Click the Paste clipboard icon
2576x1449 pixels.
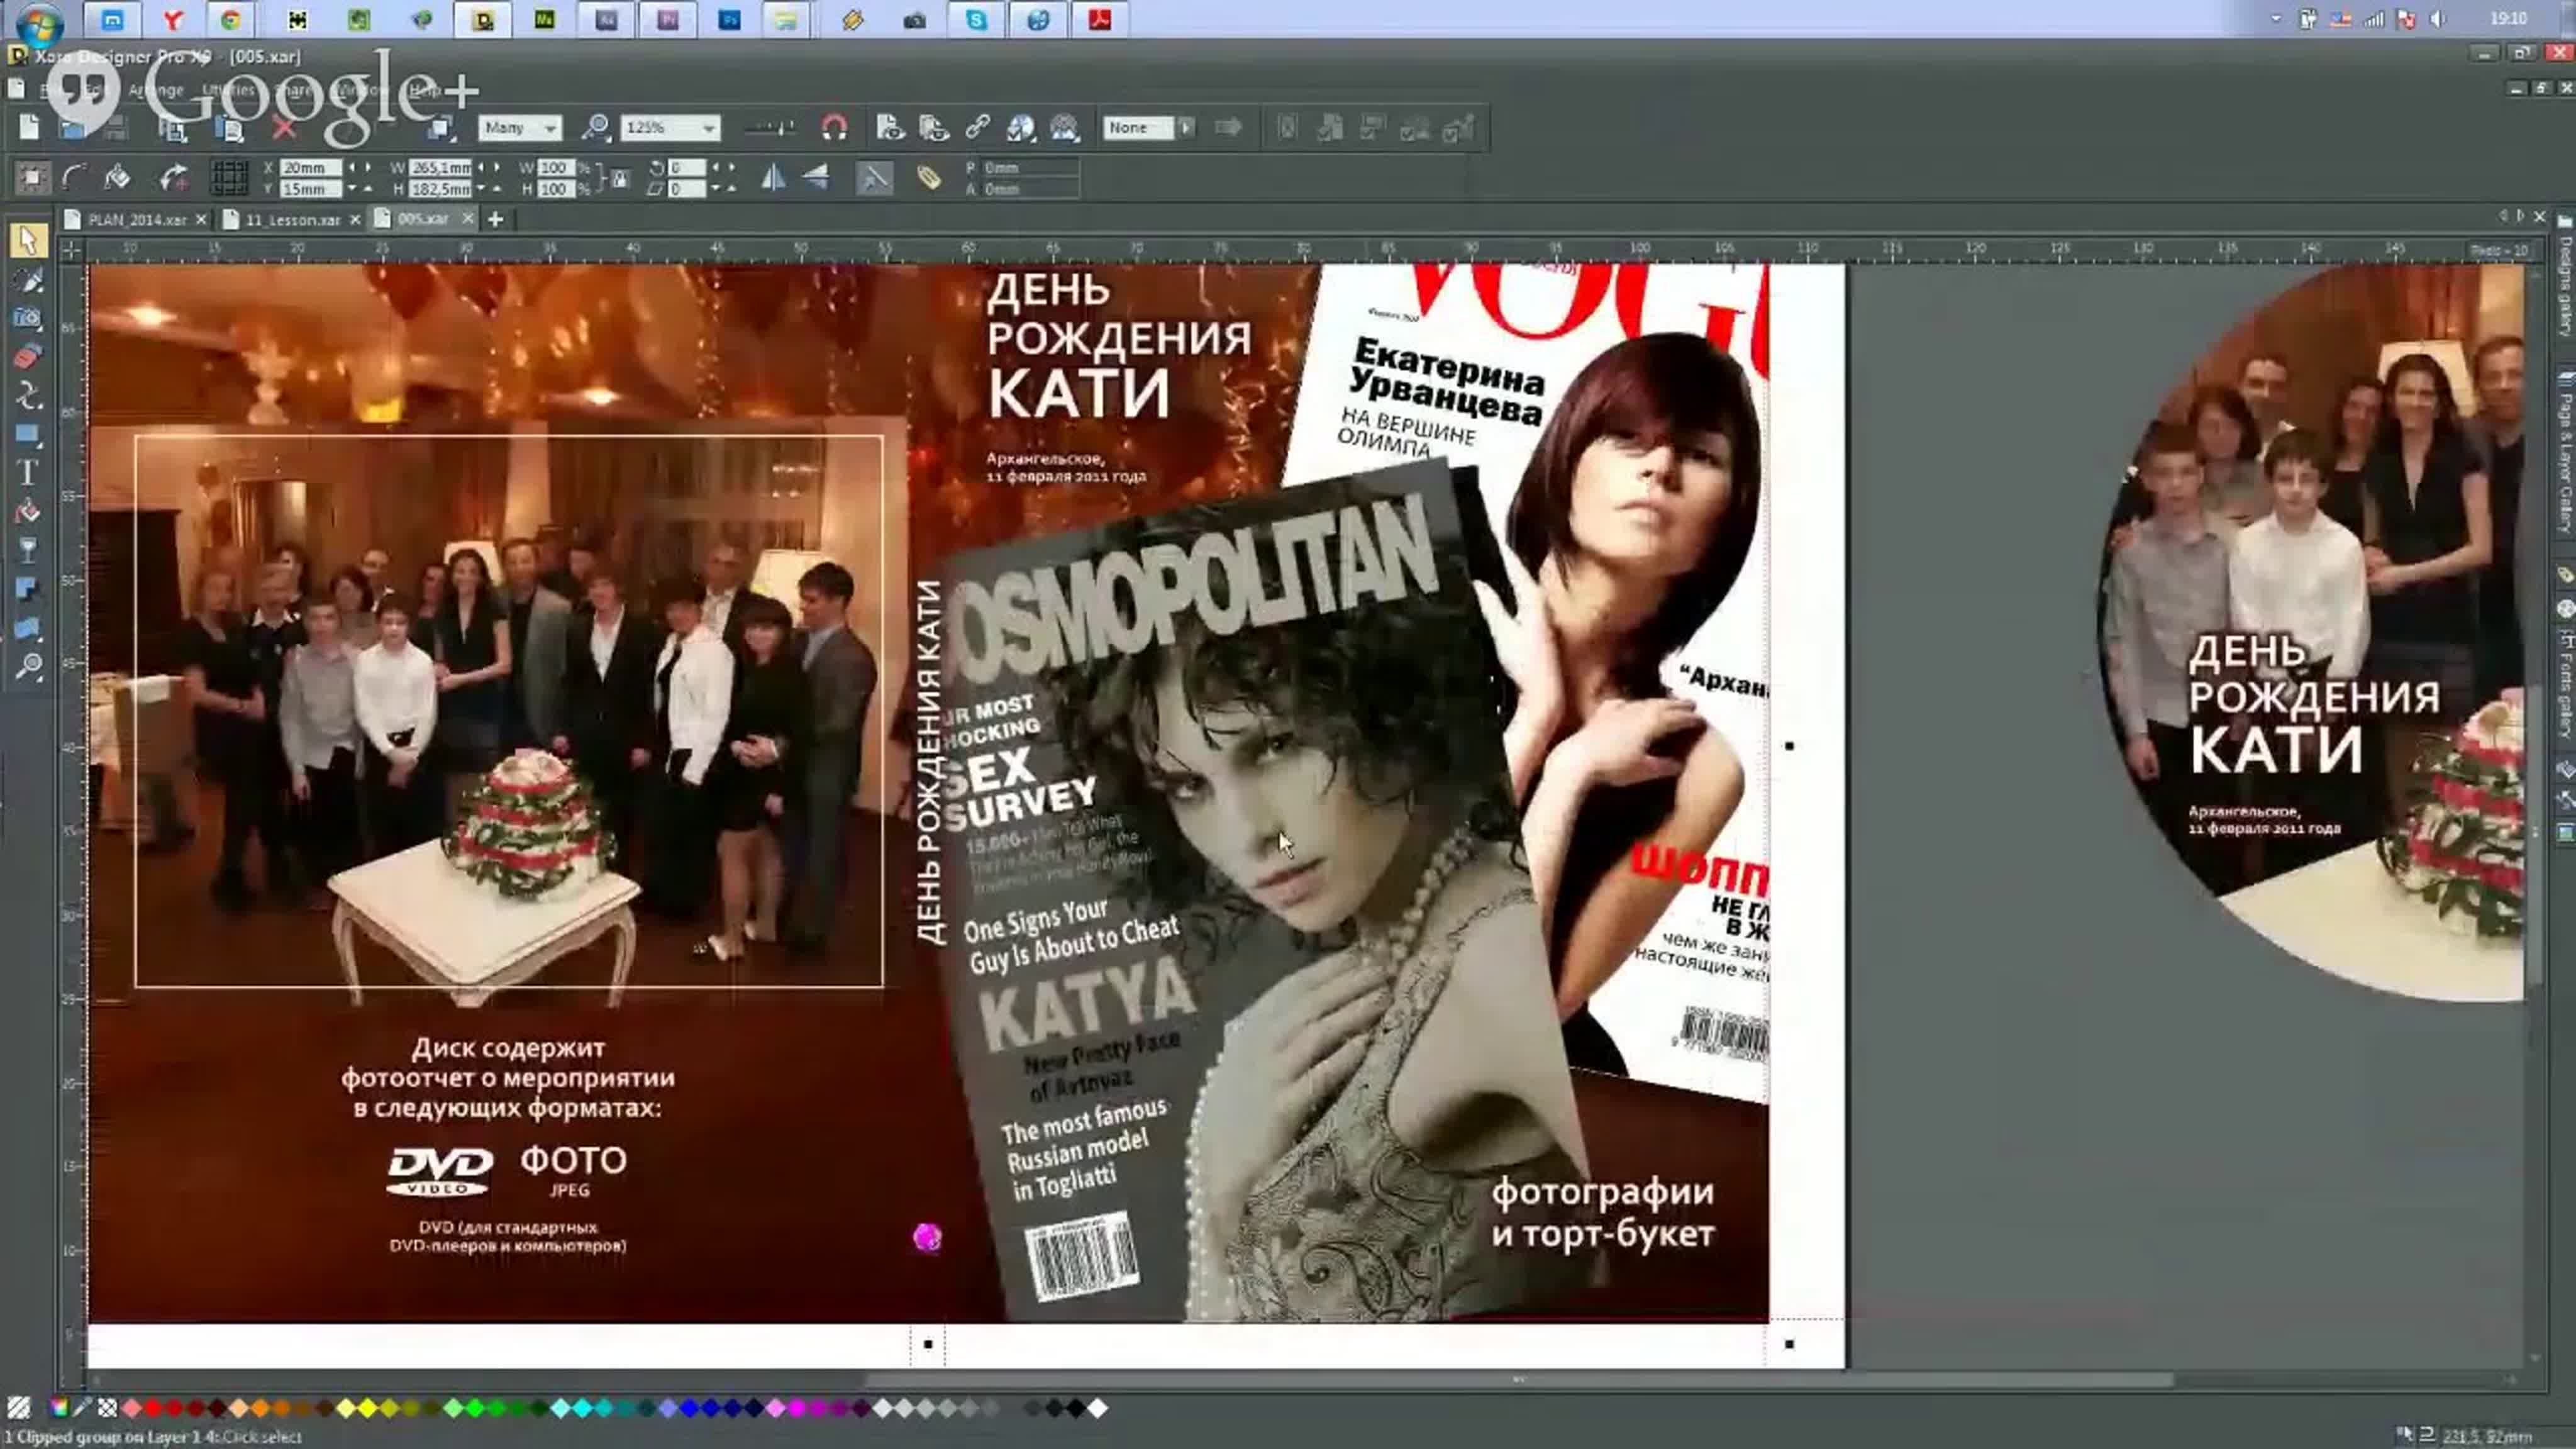pos(230,128)
